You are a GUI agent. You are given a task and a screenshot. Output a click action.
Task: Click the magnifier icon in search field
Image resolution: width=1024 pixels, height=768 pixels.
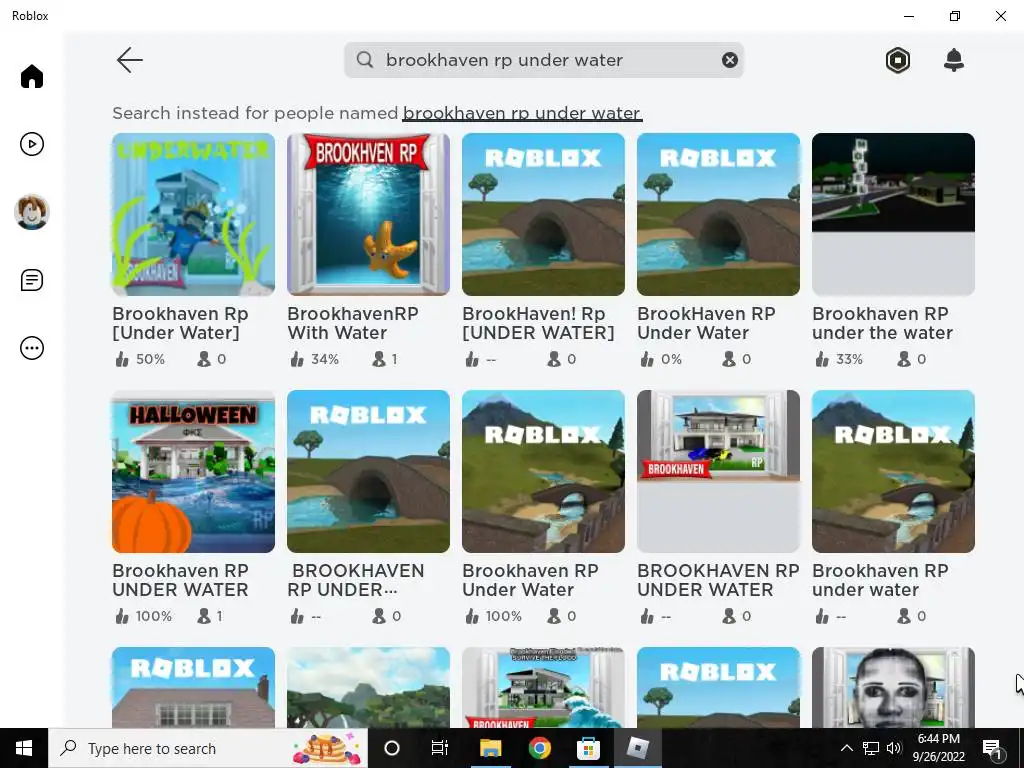click(365, 60)
